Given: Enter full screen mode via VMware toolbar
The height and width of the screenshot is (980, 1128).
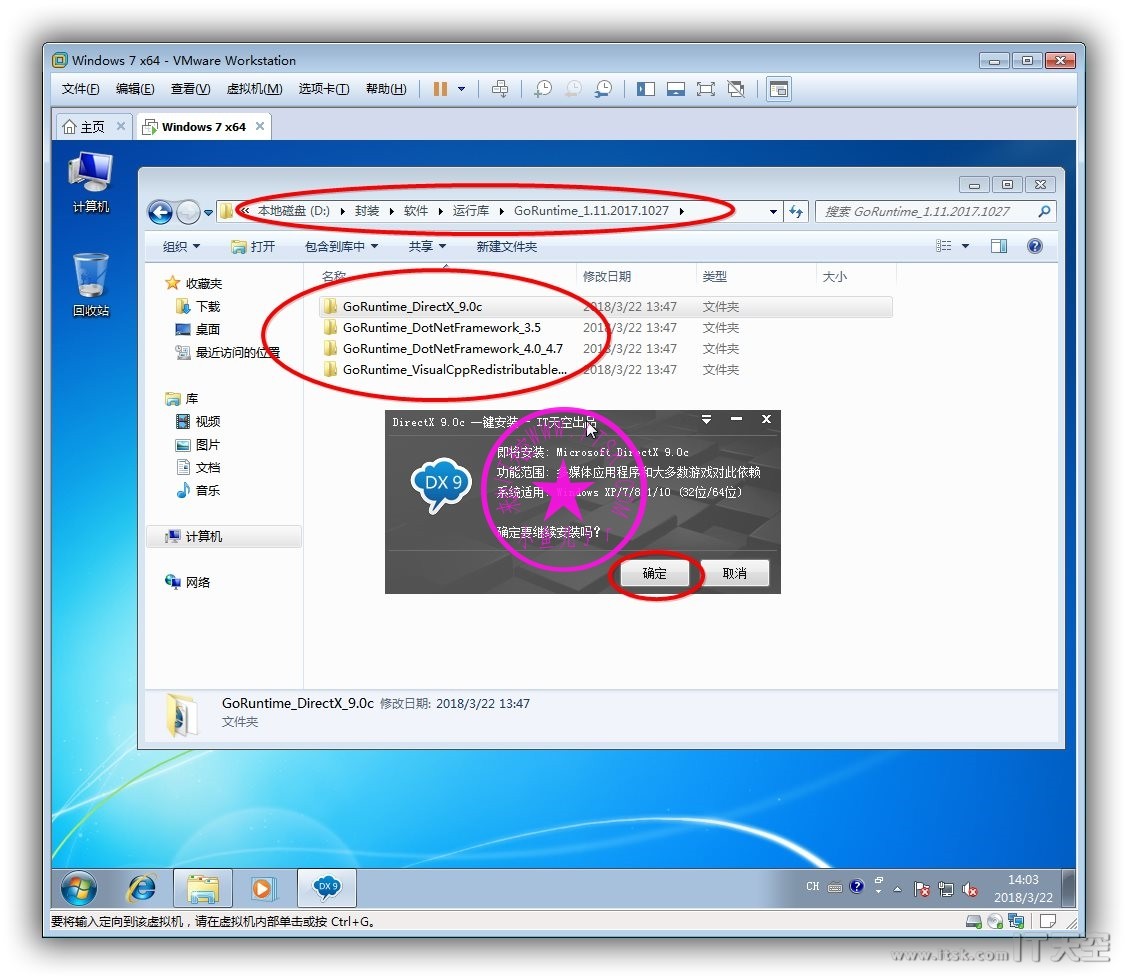Looking at the screenshot, I should click(706, 89).
